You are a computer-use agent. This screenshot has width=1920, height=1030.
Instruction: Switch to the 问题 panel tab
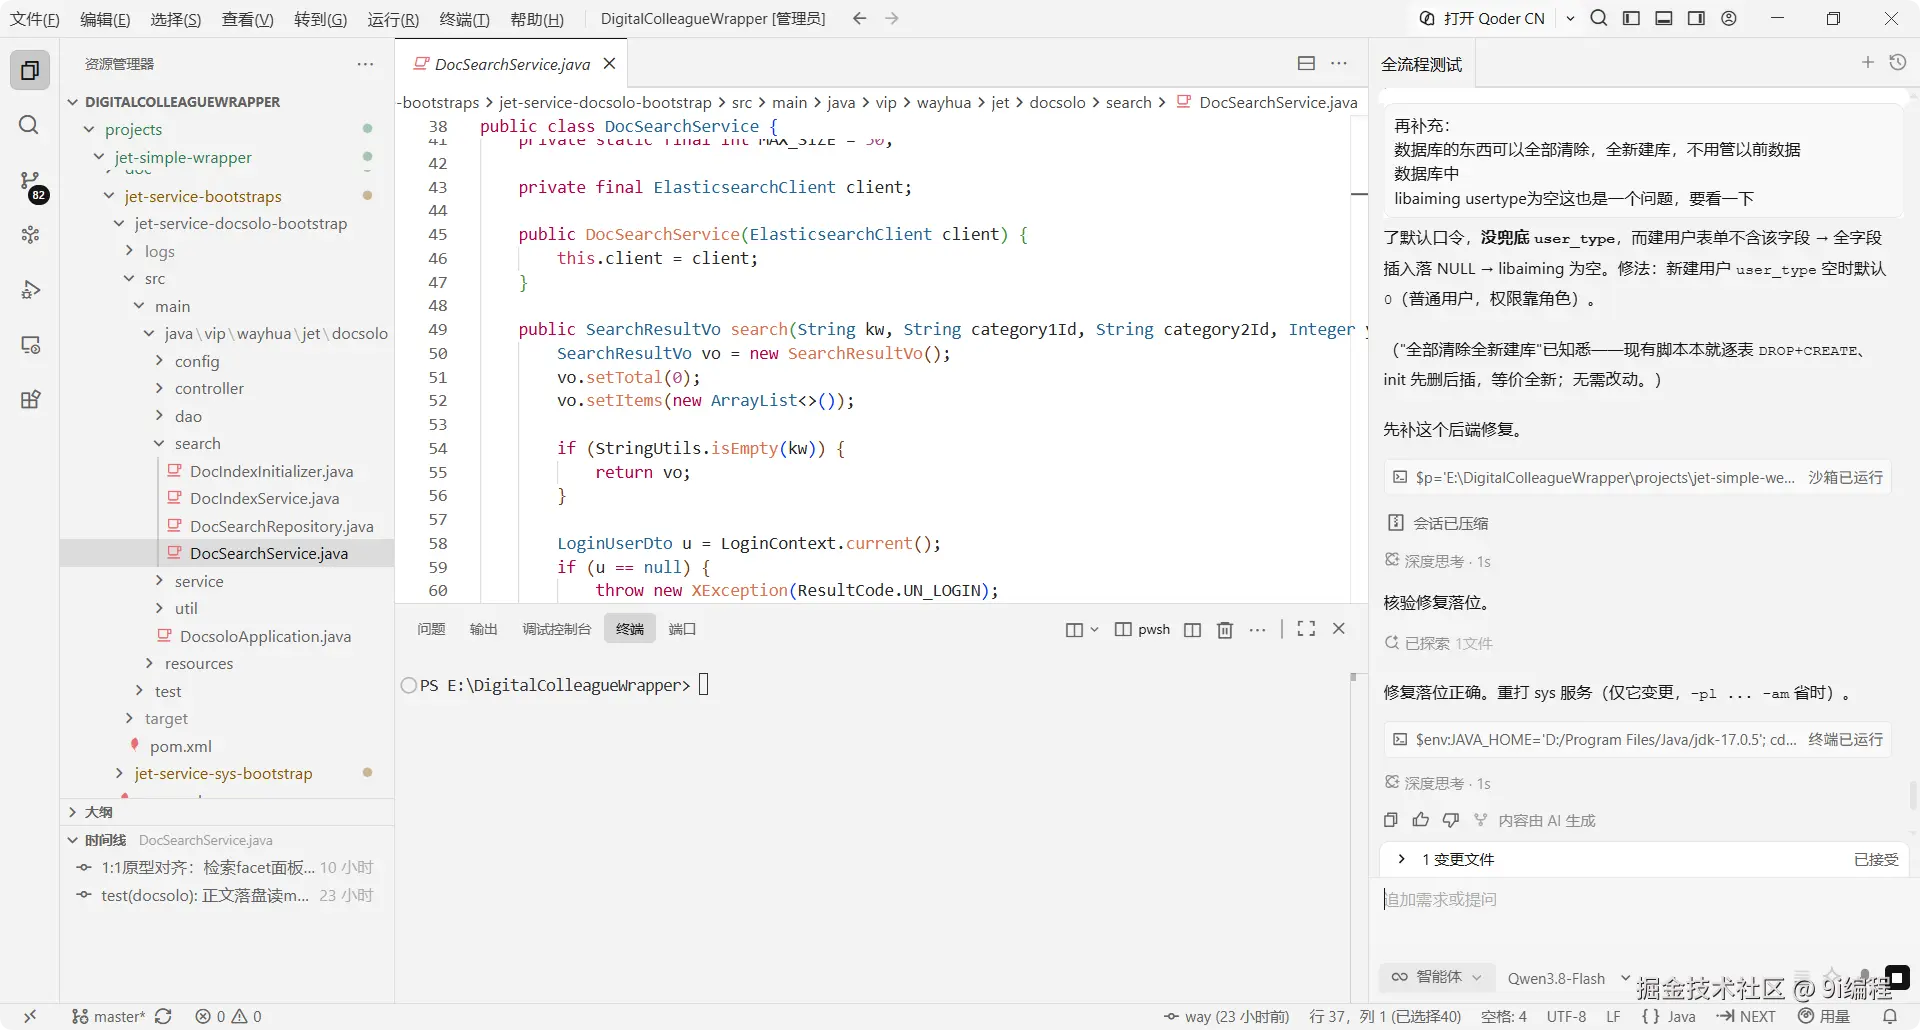431,629
